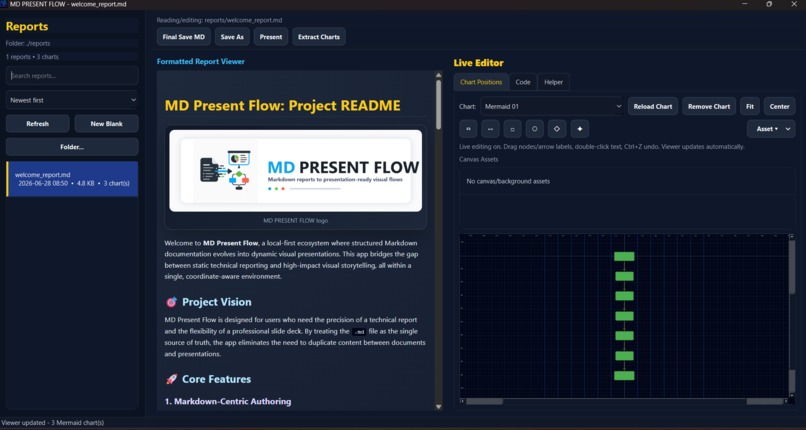This screenshot has width=806, height=430.
Task: Choose a folder with Folder... button
Action: coord(72,147)
